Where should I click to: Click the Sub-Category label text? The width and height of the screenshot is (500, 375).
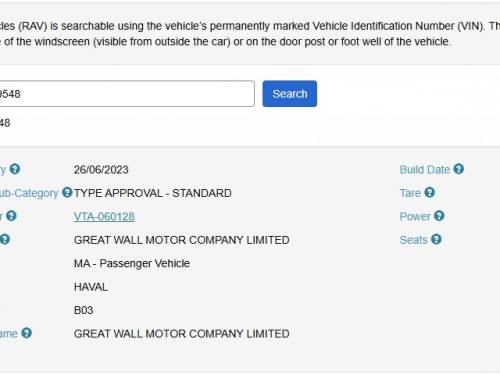point(29,193)
